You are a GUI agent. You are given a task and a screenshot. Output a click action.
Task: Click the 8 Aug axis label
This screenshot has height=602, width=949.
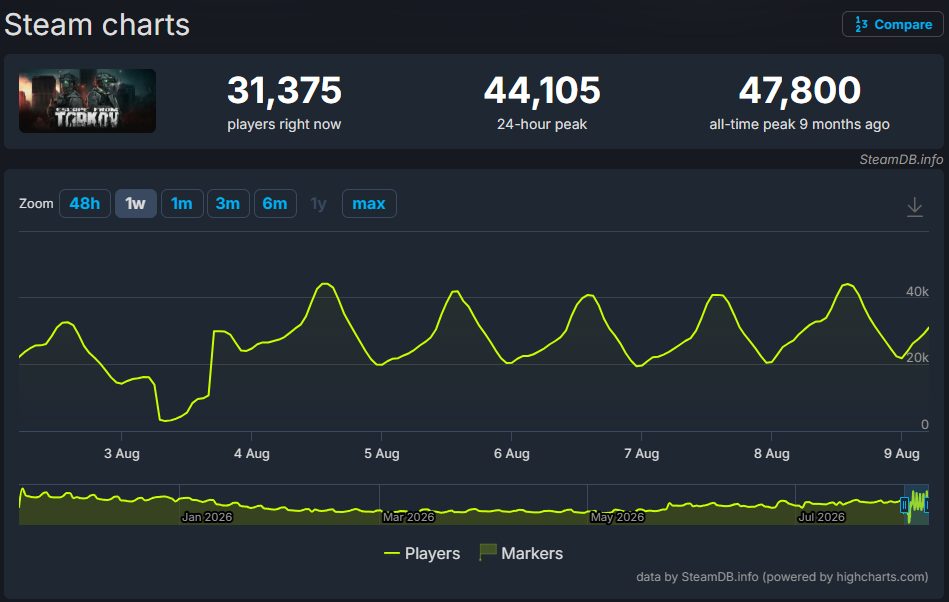pos(772,453)
